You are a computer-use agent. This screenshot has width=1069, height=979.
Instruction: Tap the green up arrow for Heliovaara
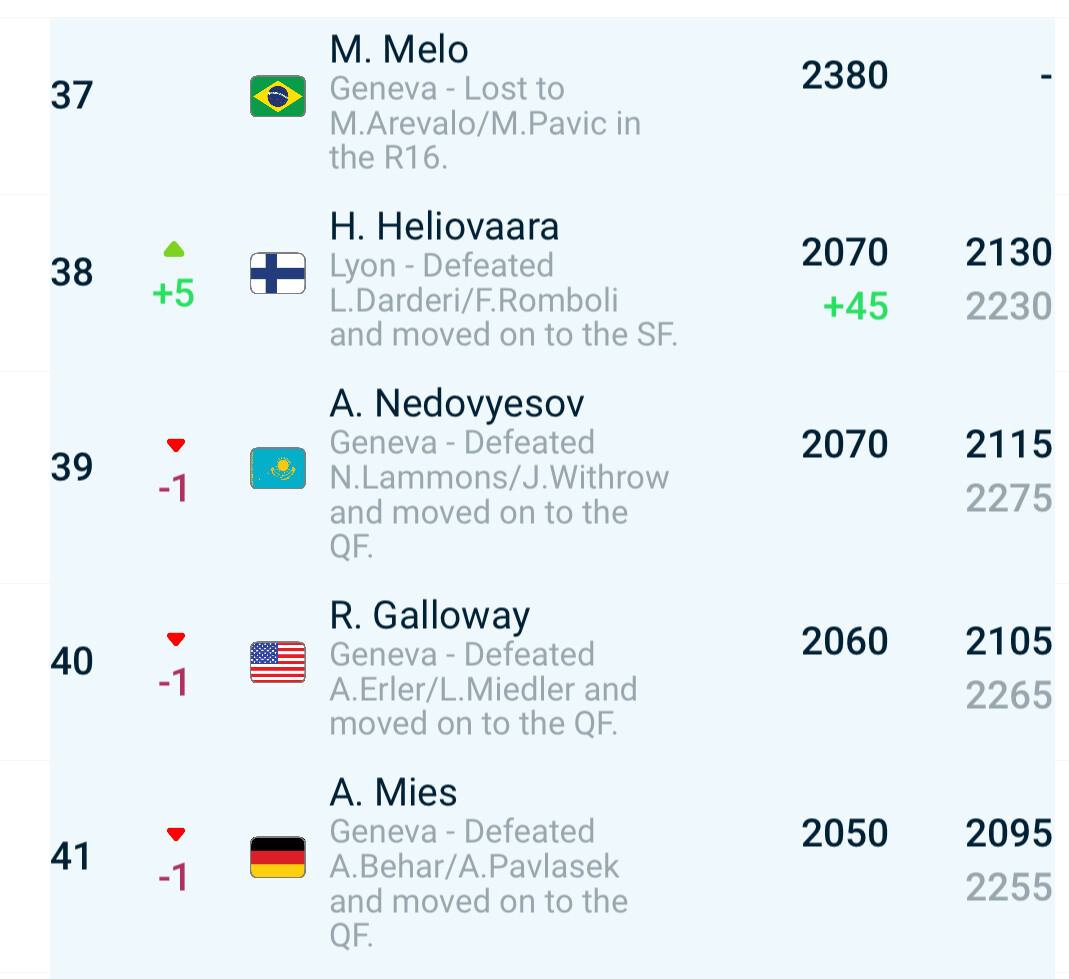click(175, 249)
